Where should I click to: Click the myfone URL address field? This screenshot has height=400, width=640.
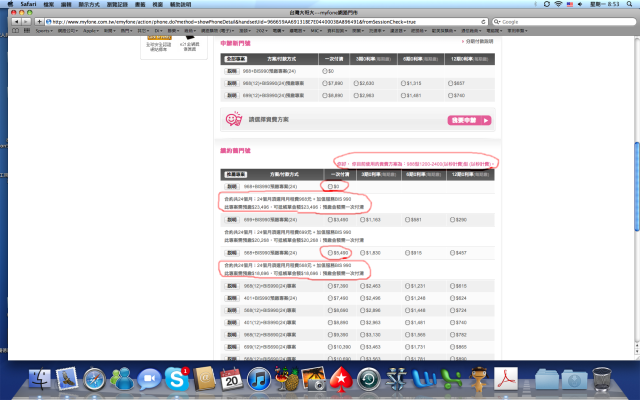point(263,22)
